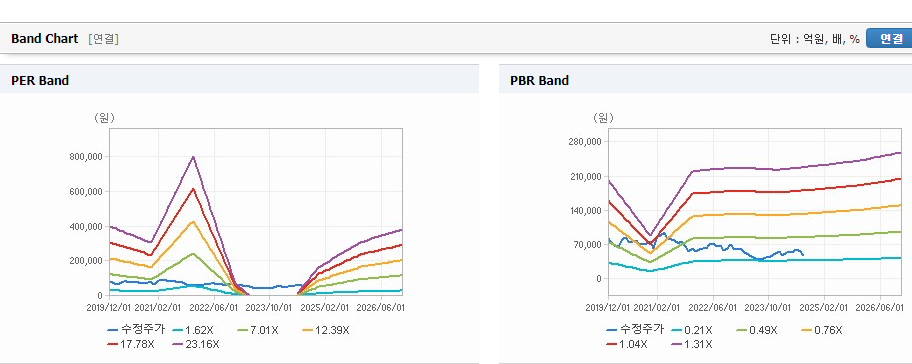This screenshot has width=912, height=364.
Task: Click the PER Band panel title
Action: 40,80
